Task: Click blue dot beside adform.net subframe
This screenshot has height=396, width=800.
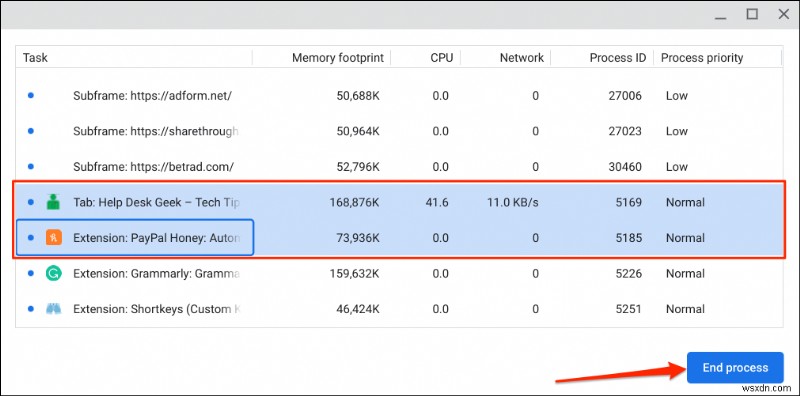Action: tap(31, 95)
